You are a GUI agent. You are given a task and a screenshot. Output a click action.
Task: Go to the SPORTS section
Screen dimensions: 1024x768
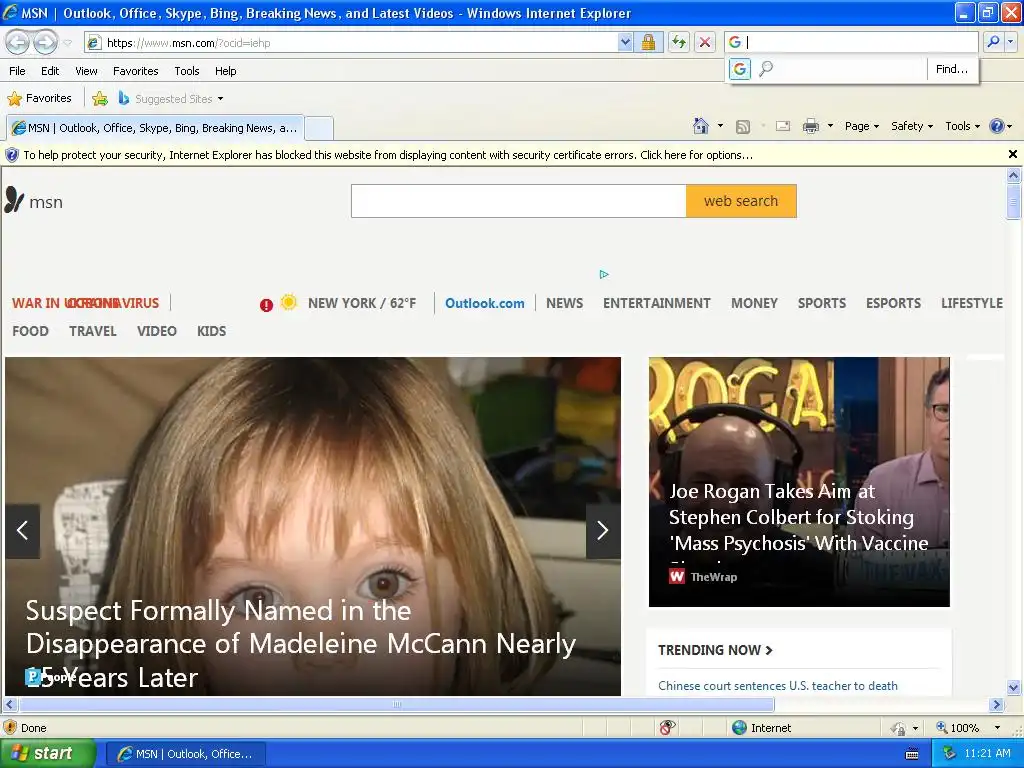[x=822, y=303]
